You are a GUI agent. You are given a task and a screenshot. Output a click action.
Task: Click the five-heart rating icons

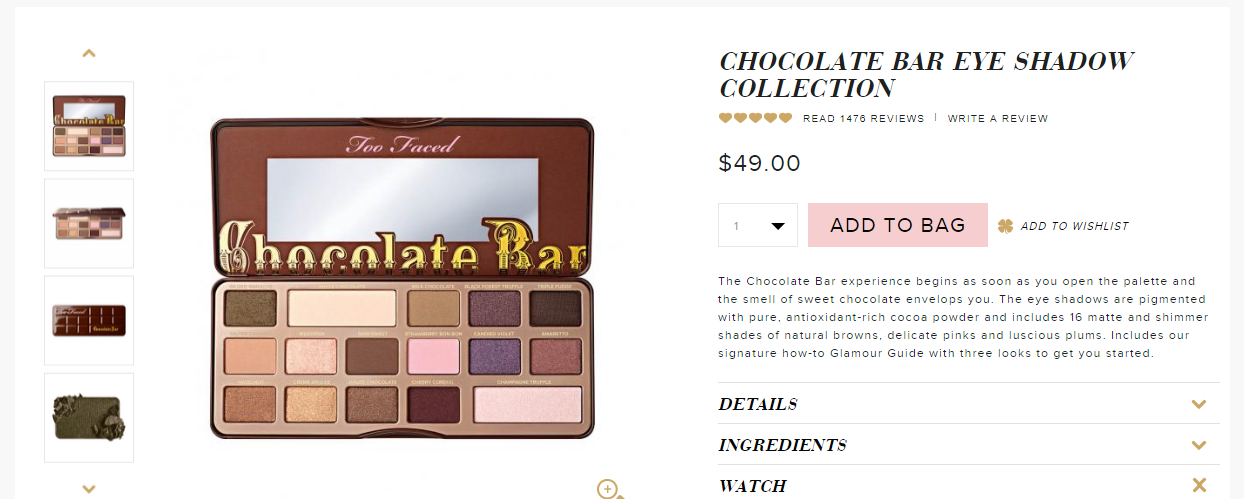point(755,118)
